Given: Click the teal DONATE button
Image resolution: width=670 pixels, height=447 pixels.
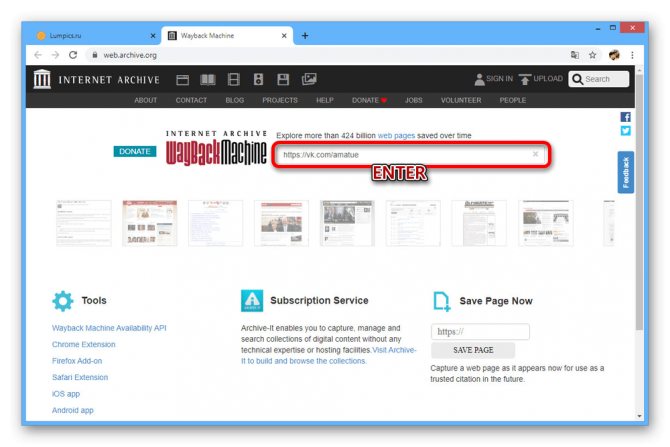Looking at the screenshot, I should pyautogui.click(x=135, y=151).
